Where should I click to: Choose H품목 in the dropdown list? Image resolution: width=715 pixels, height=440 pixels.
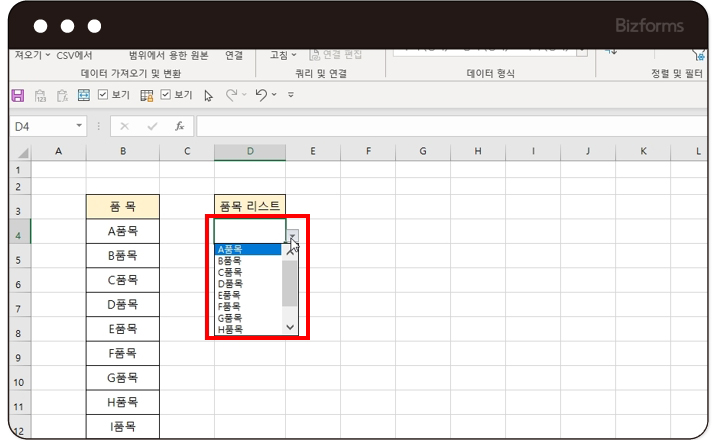(248, 329)
